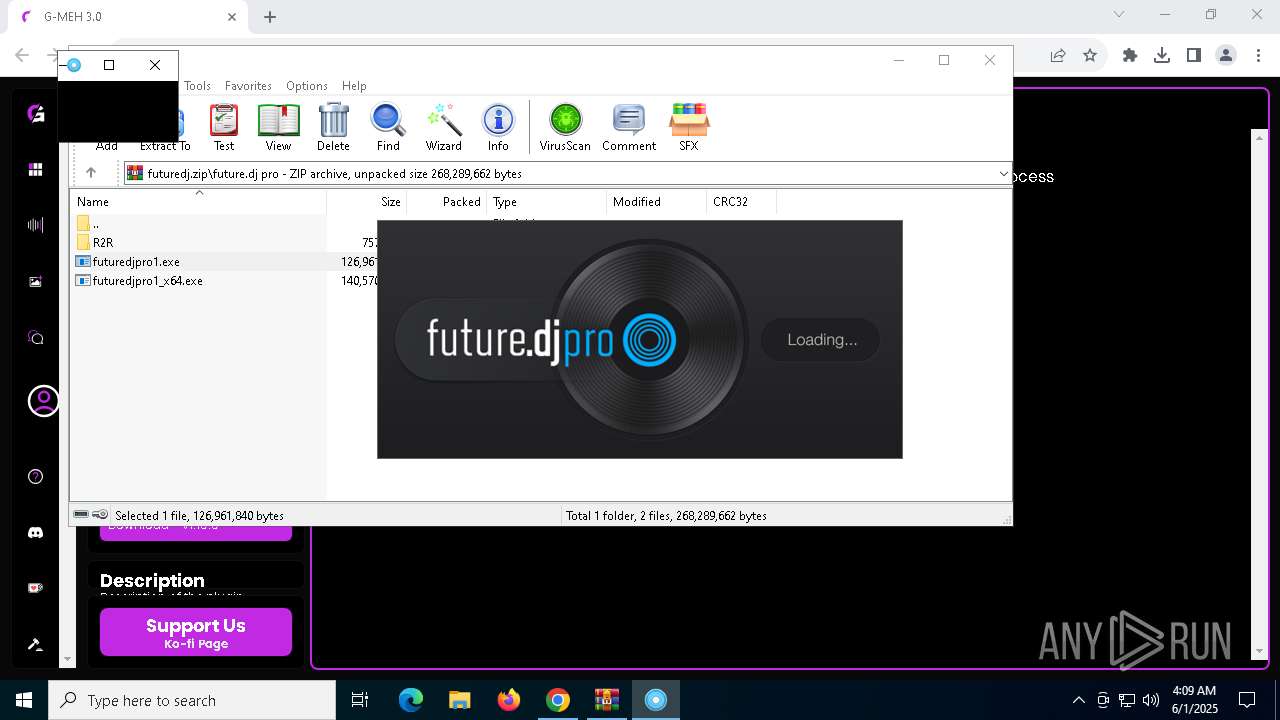Click the G-MEH logo in browser sidebar
The height and width of the screenshot is (720, 1280).
[x=36, y=113]
